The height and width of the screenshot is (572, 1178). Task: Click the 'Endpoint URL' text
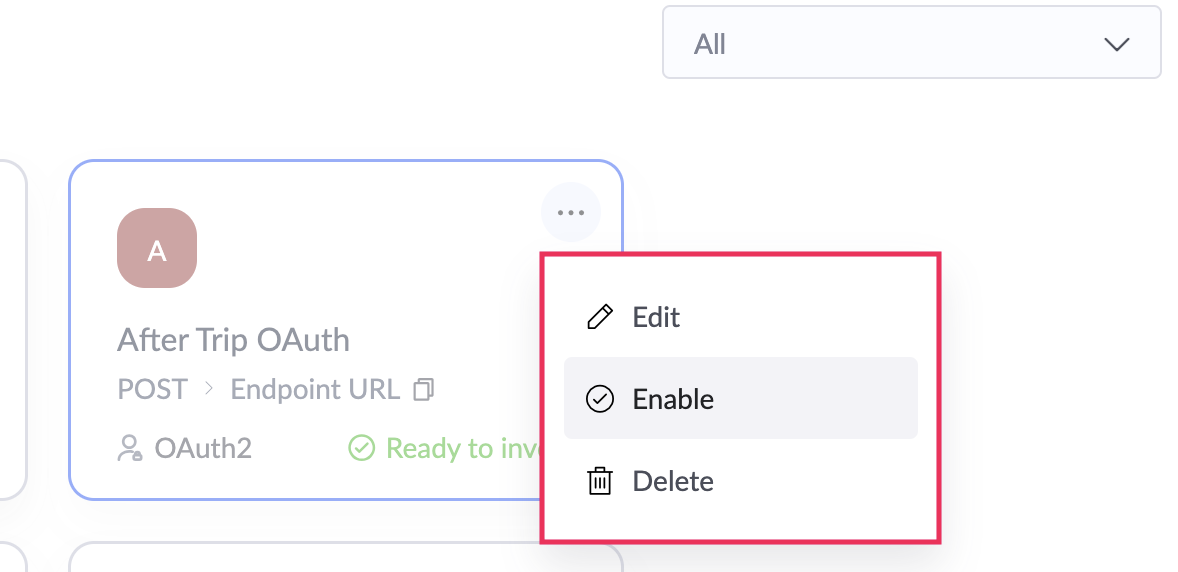(x=315, y=389)
